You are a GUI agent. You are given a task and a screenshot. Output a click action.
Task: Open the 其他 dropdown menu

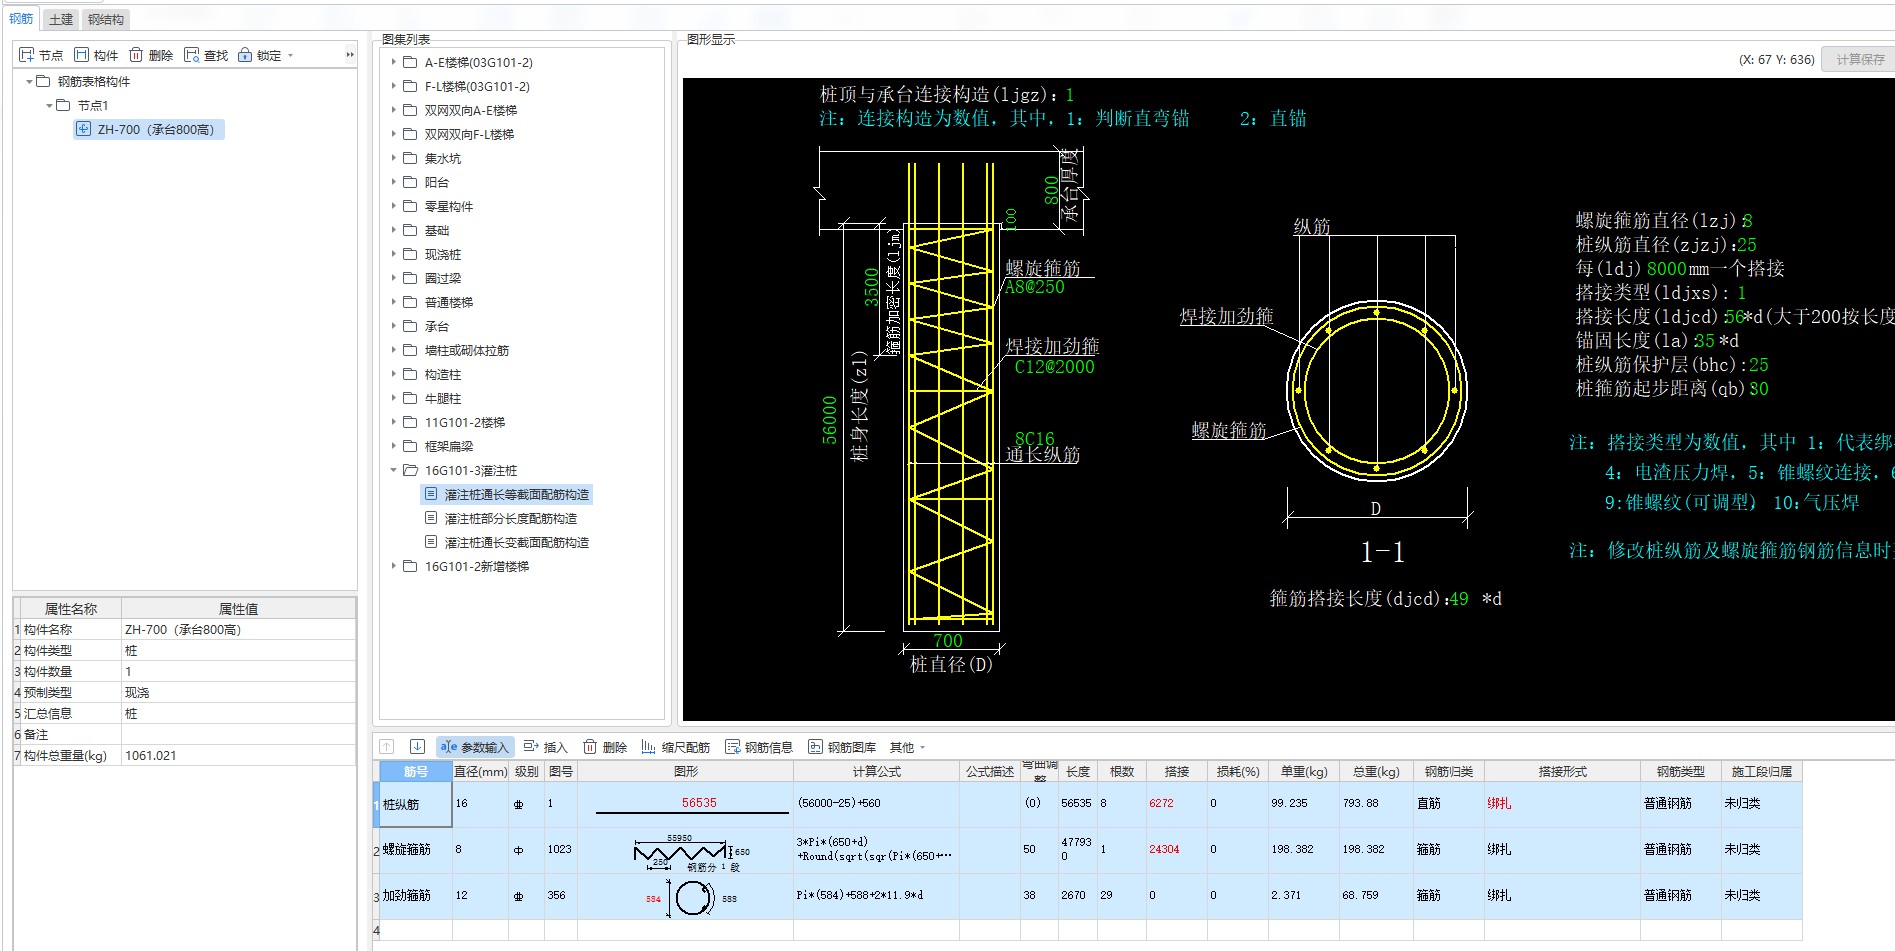908,747
